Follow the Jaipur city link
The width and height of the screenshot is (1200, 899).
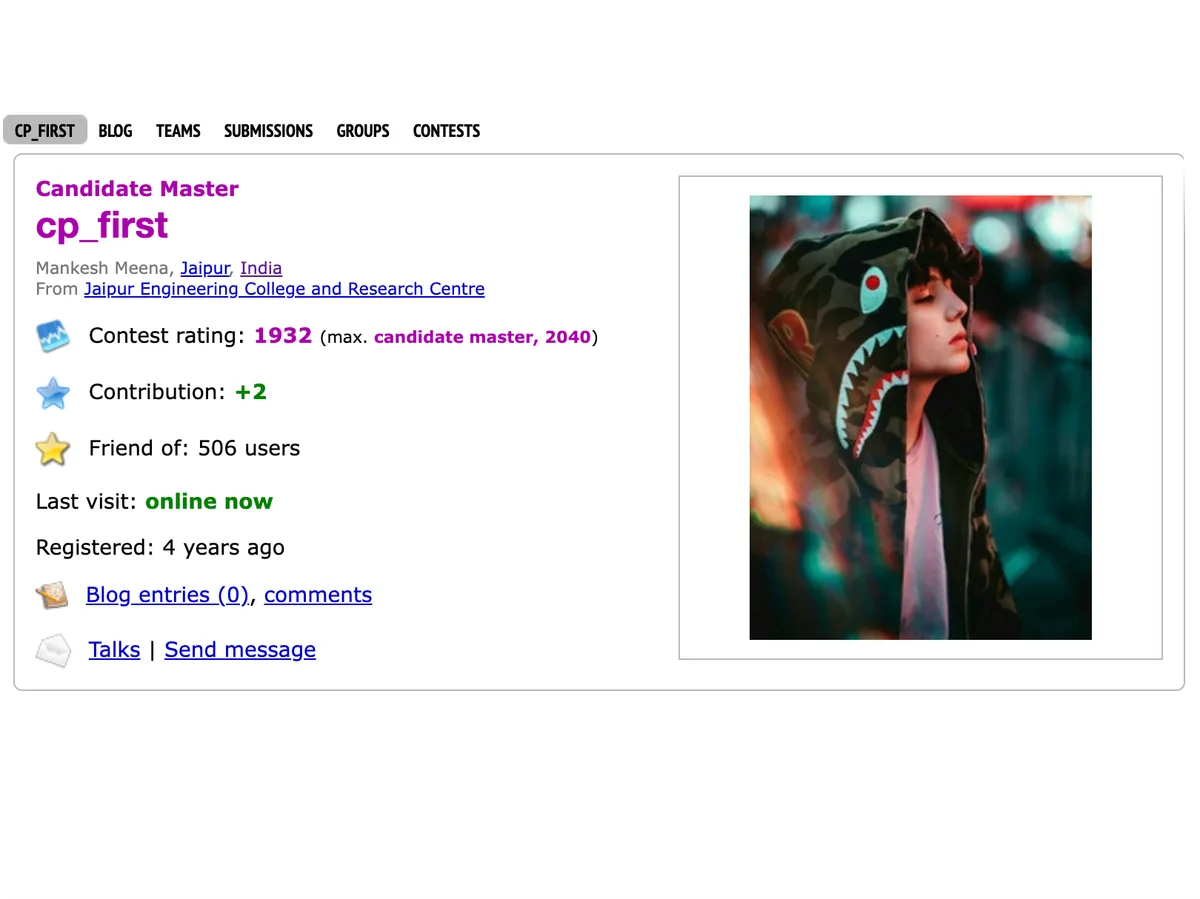(205, 268)
